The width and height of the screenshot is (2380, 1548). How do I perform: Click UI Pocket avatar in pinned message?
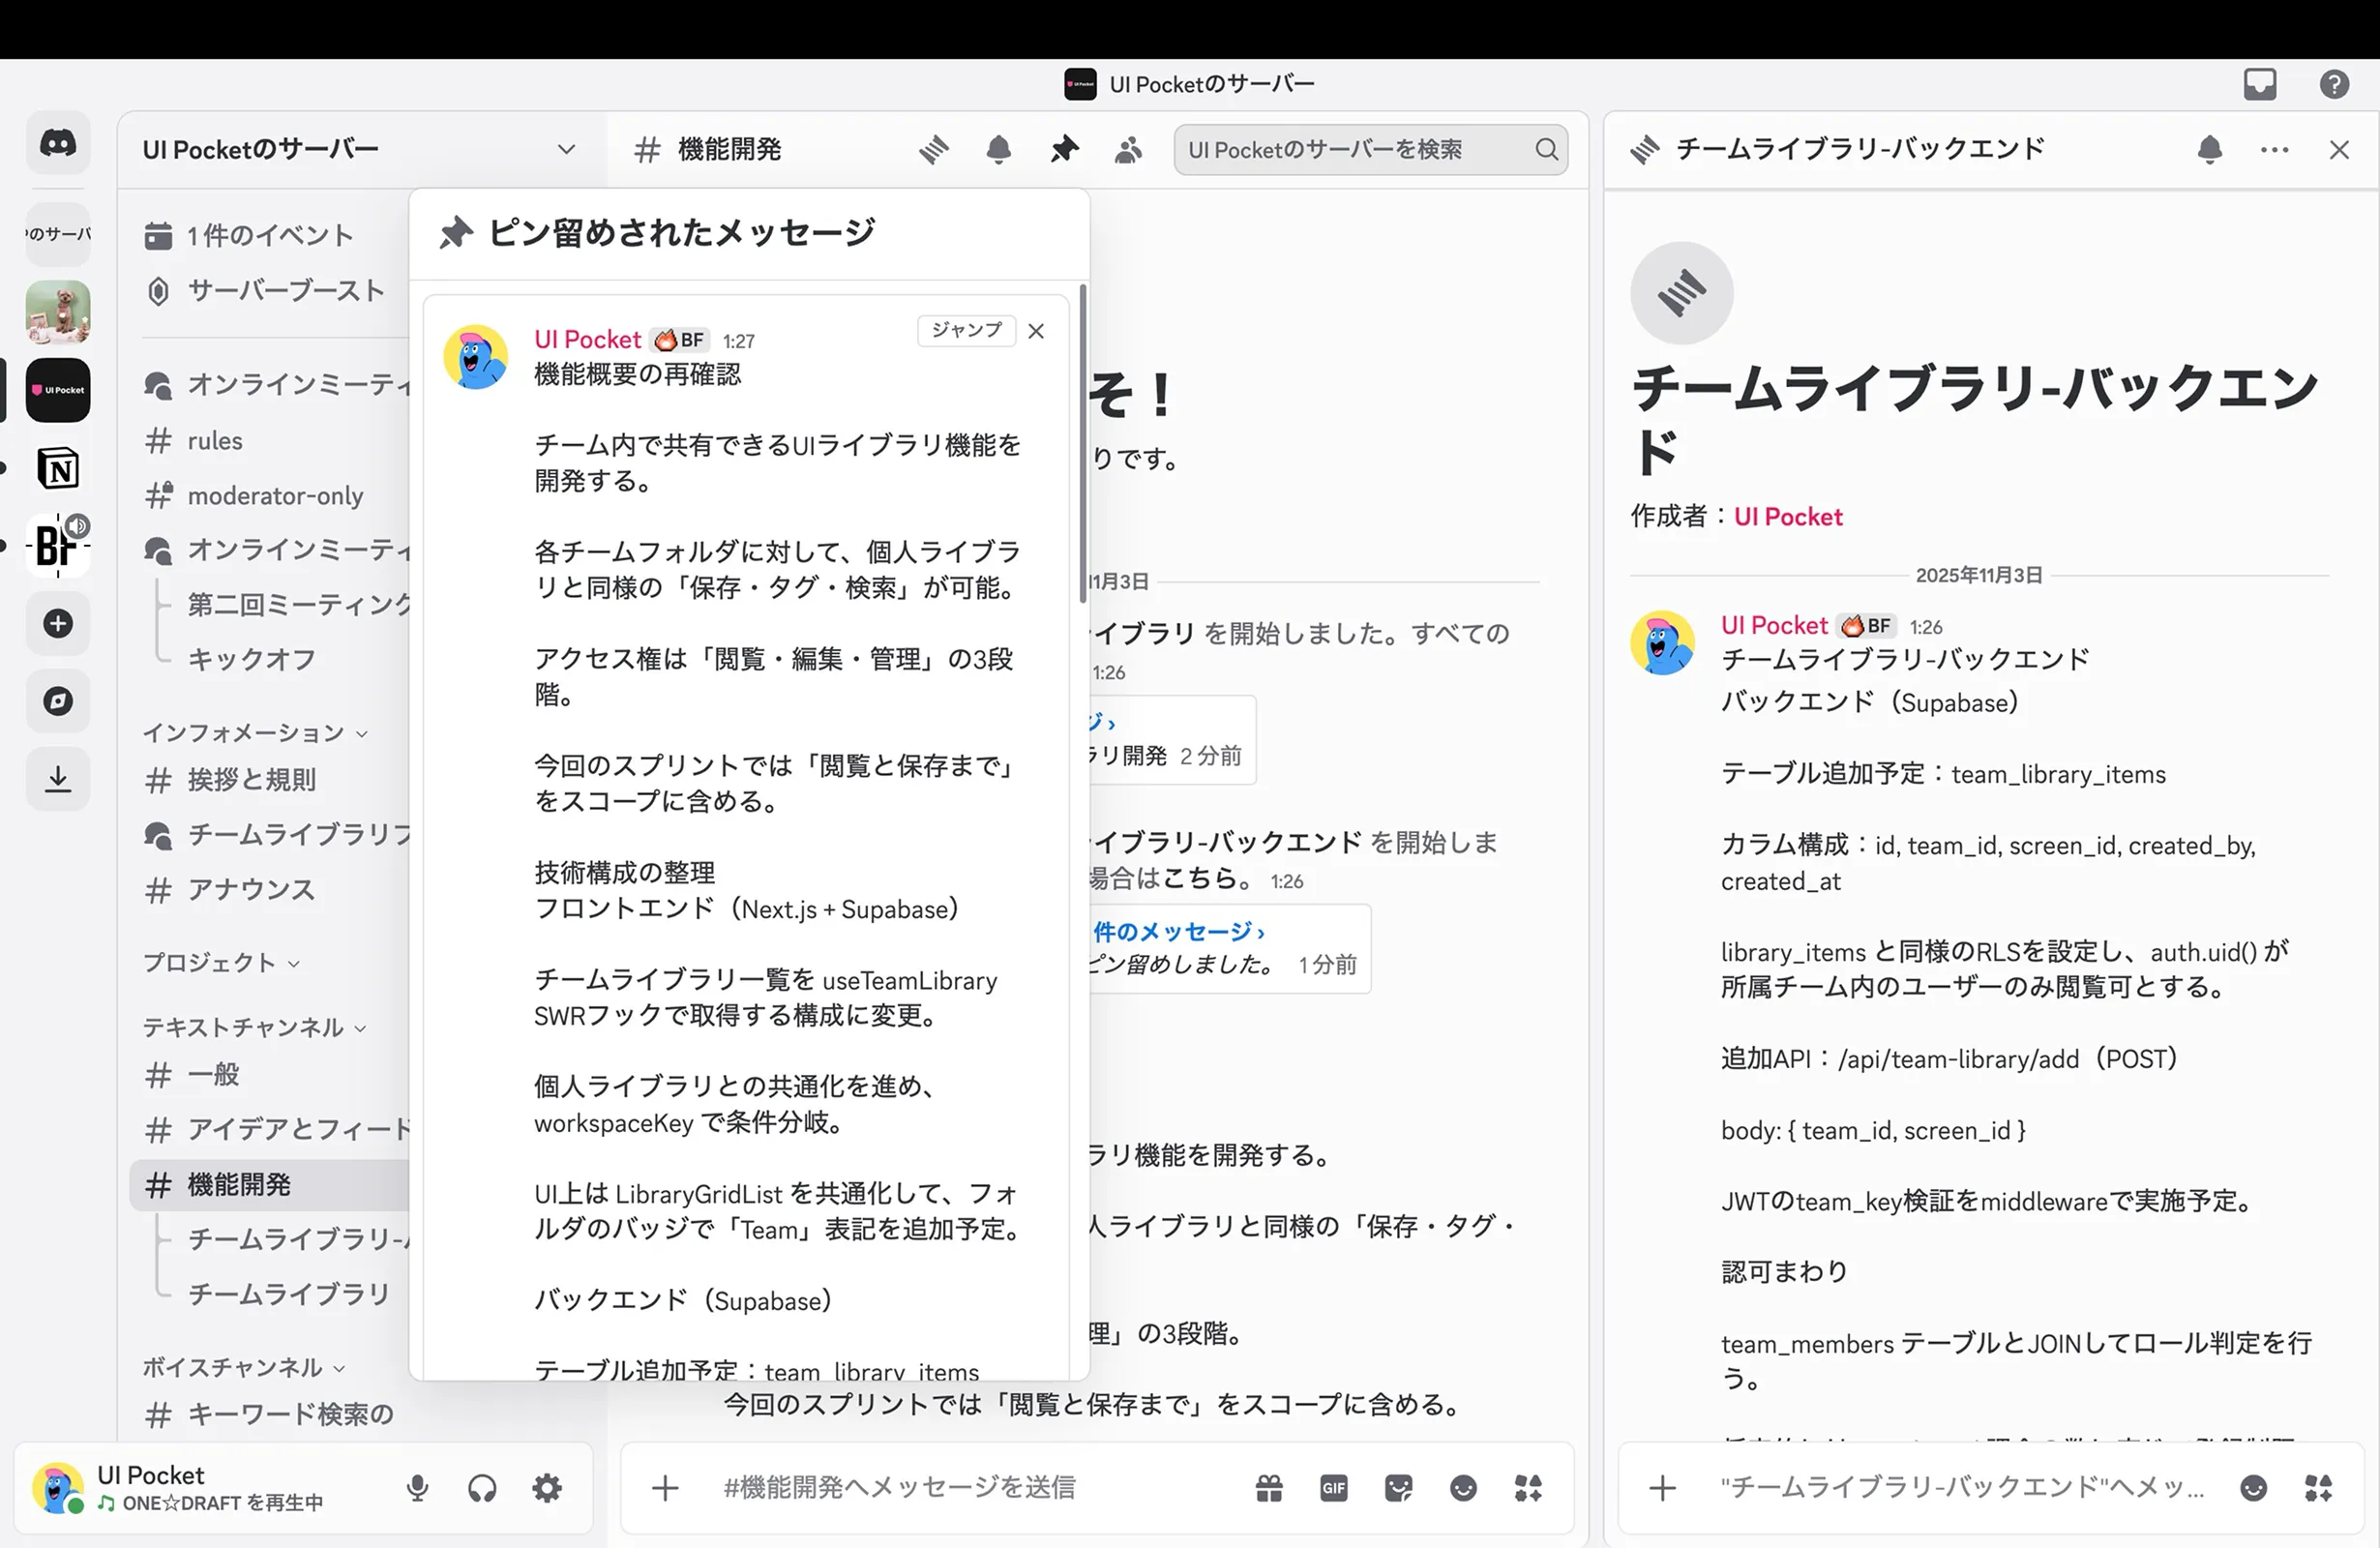pos(476,357)
